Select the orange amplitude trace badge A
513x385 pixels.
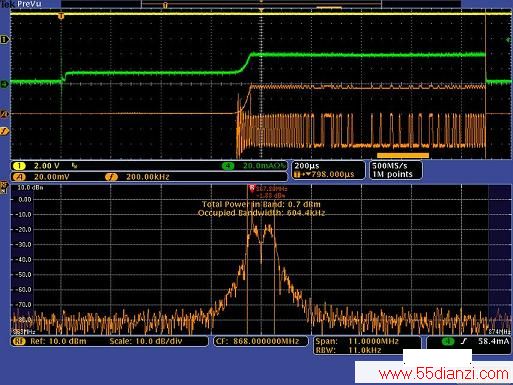click(19, 177)
